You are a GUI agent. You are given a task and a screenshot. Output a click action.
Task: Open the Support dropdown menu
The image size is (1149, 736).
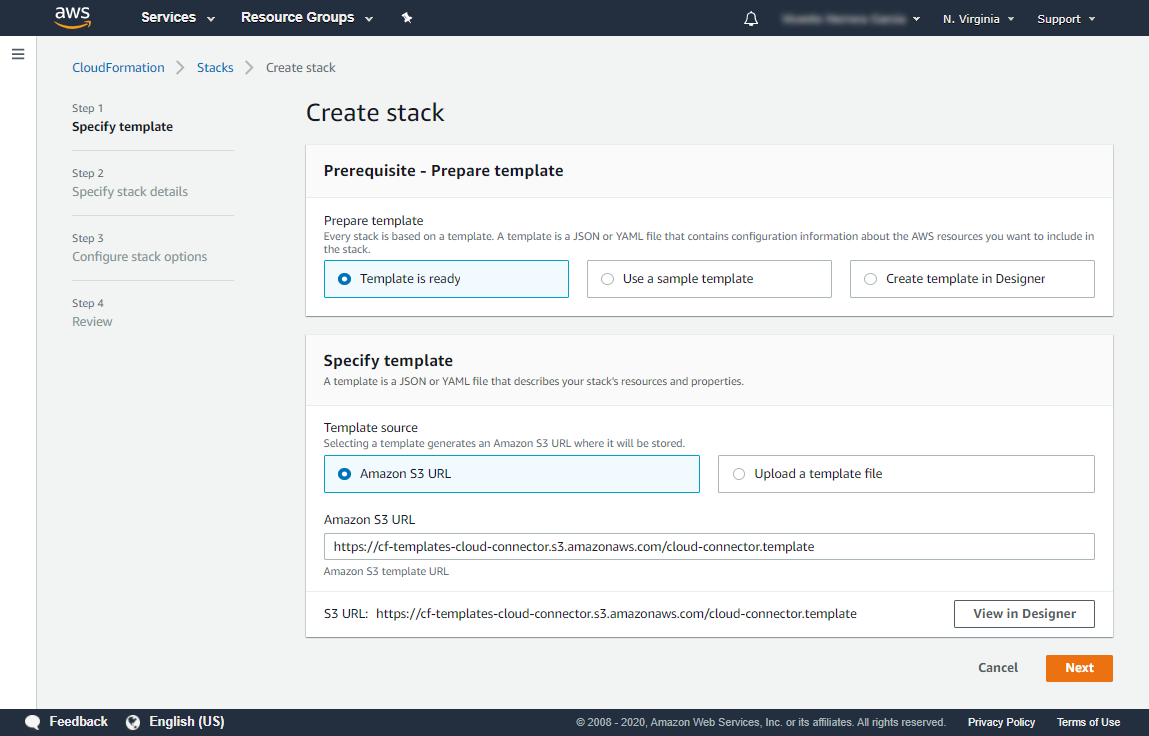(1066, 19)
